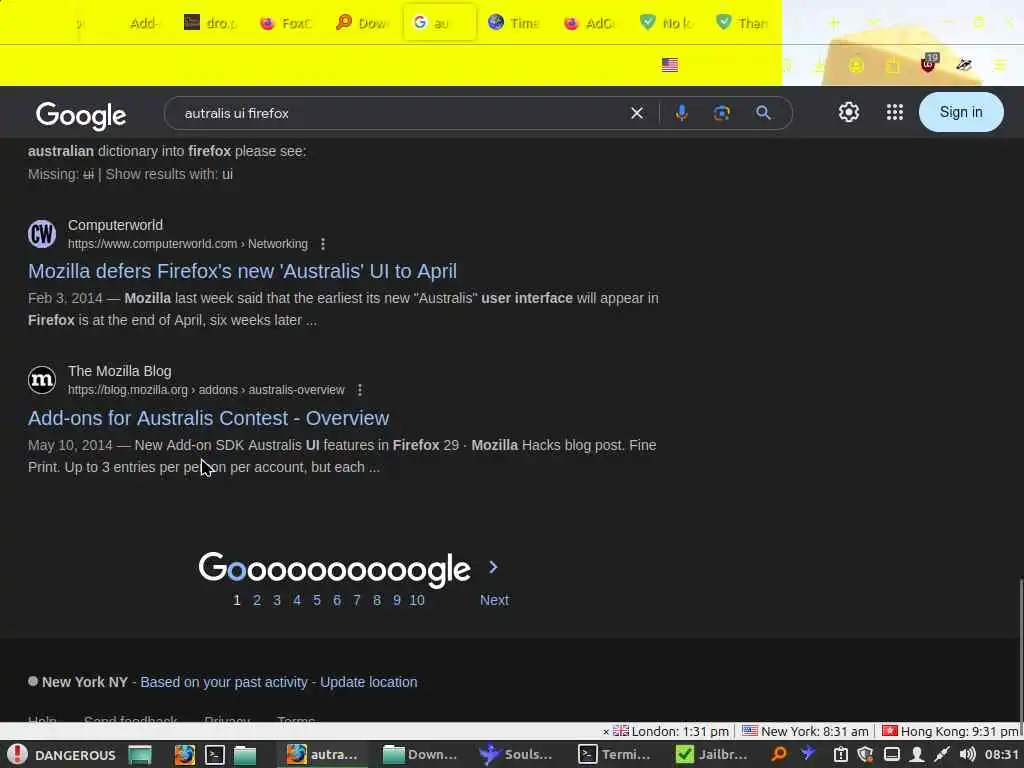Open Google quick settings gear
The height and width of the screenshot is (768, 1024).
tap(848, 112)
